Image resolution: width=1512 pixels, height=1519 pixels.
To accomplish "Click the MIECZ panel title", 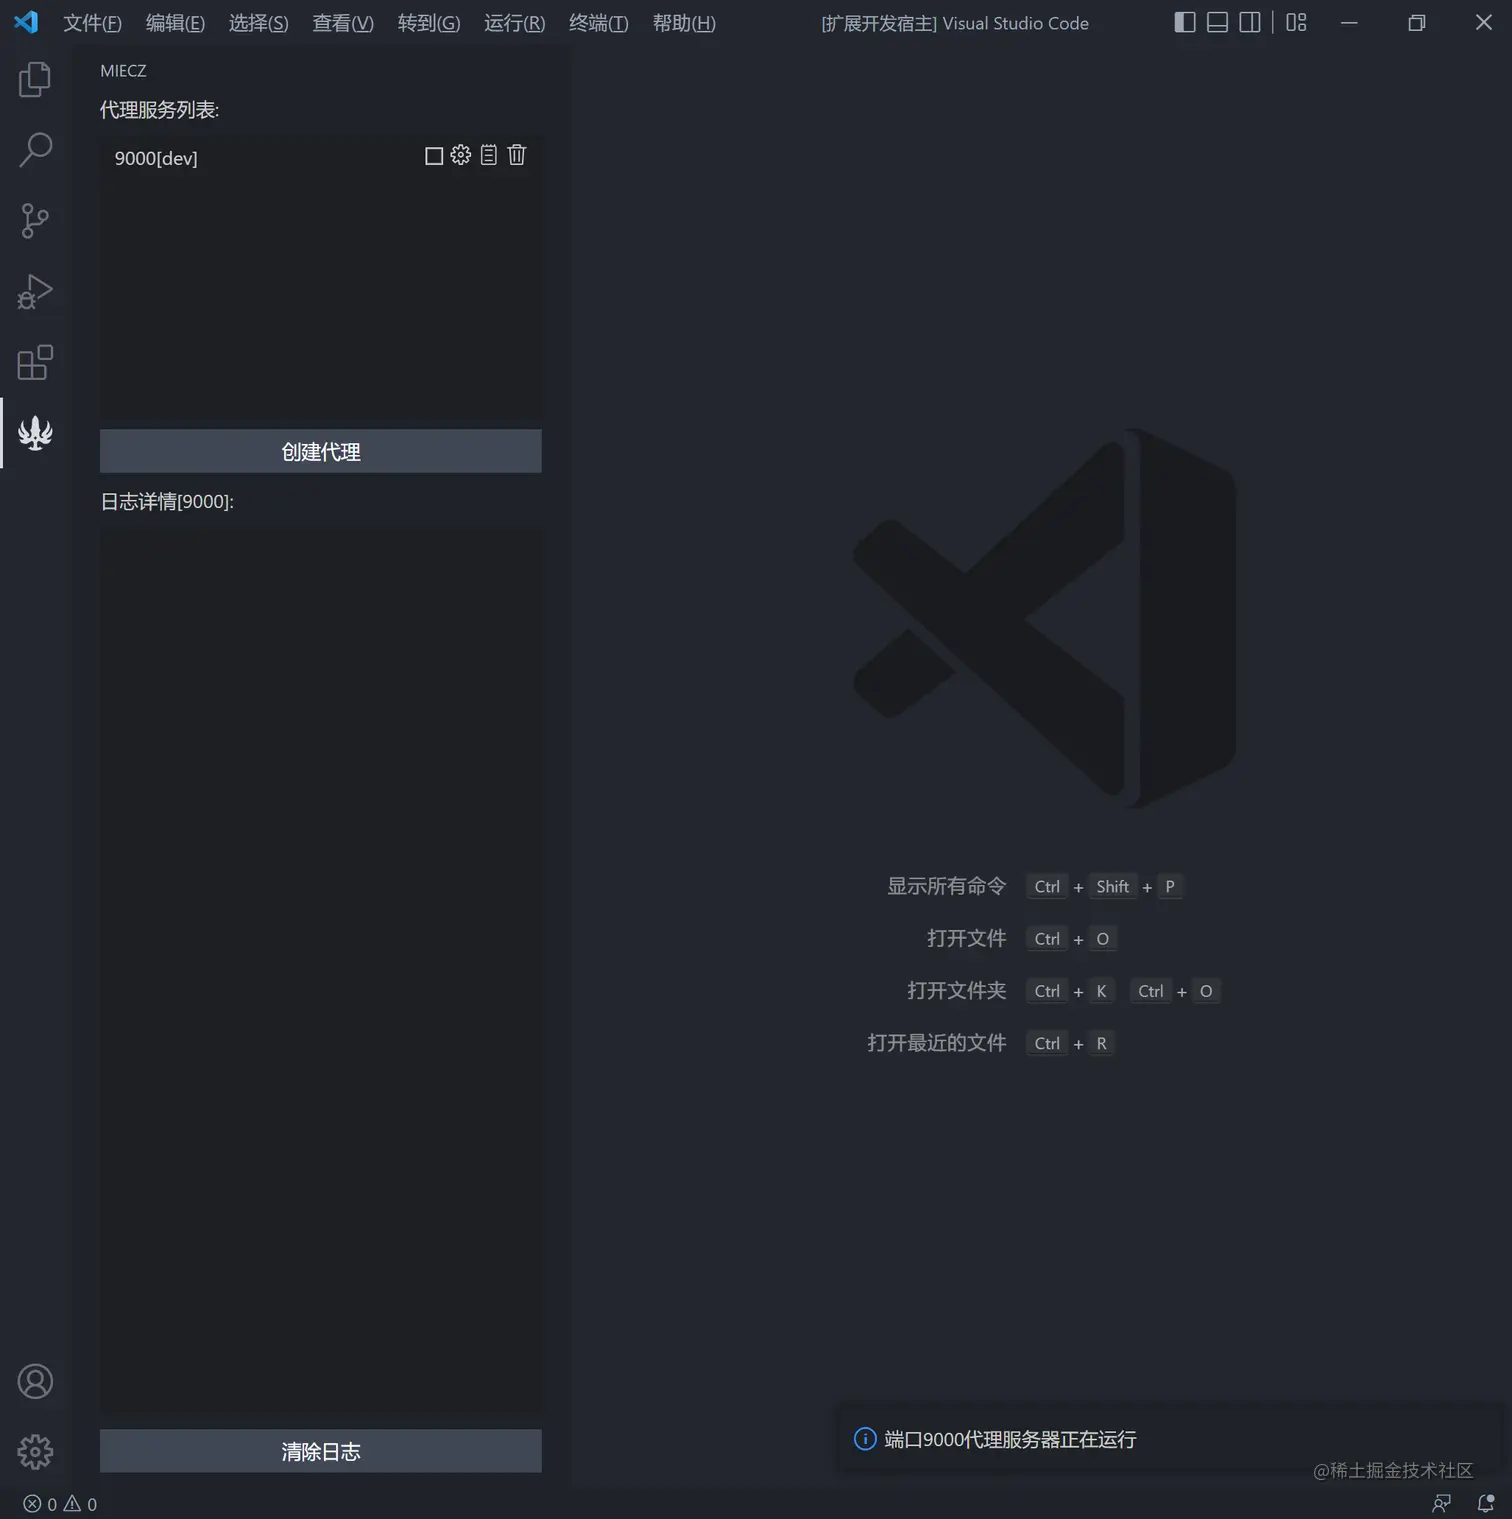I will pos(123,71).
